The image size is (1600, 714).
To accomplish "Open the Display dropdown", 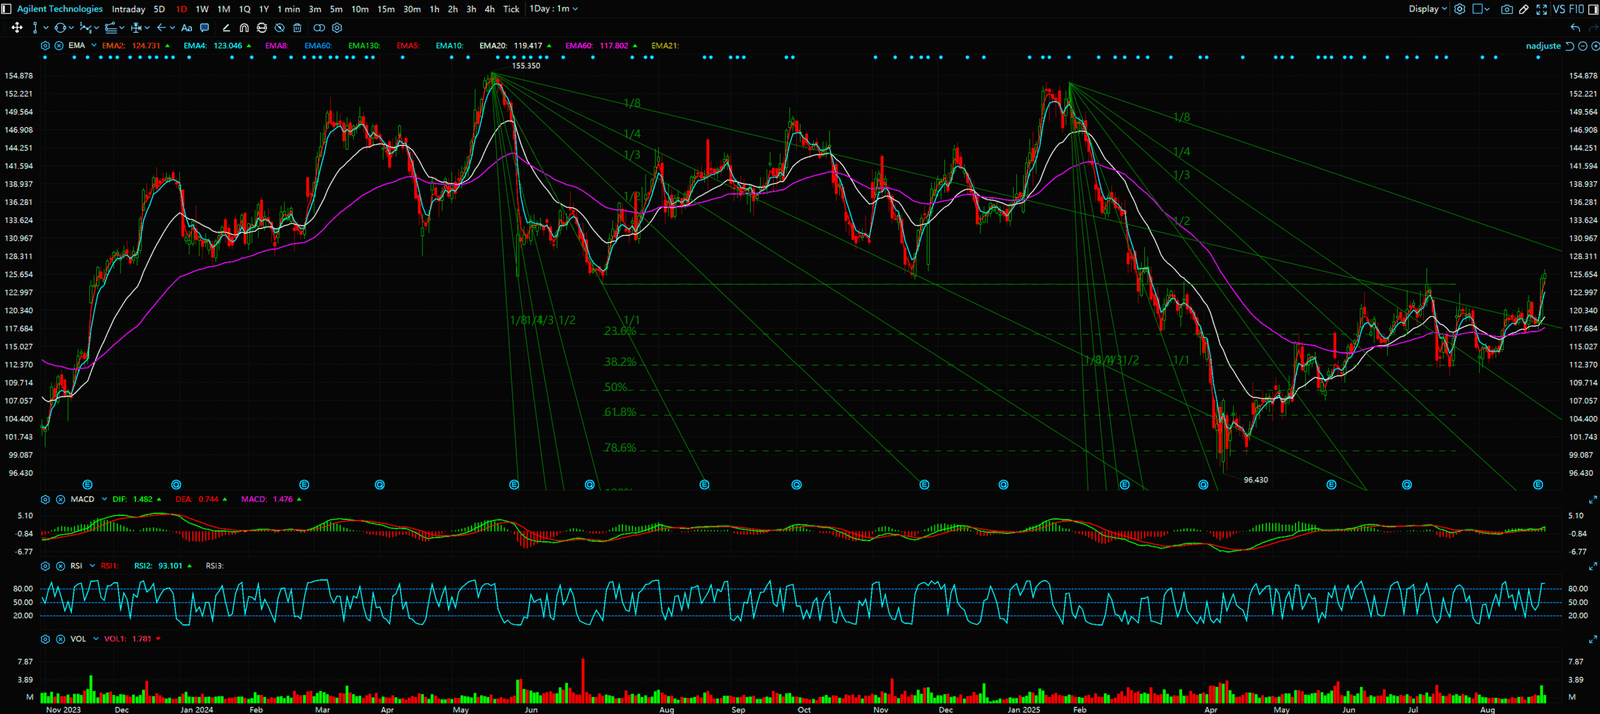I will [1428, 9].
